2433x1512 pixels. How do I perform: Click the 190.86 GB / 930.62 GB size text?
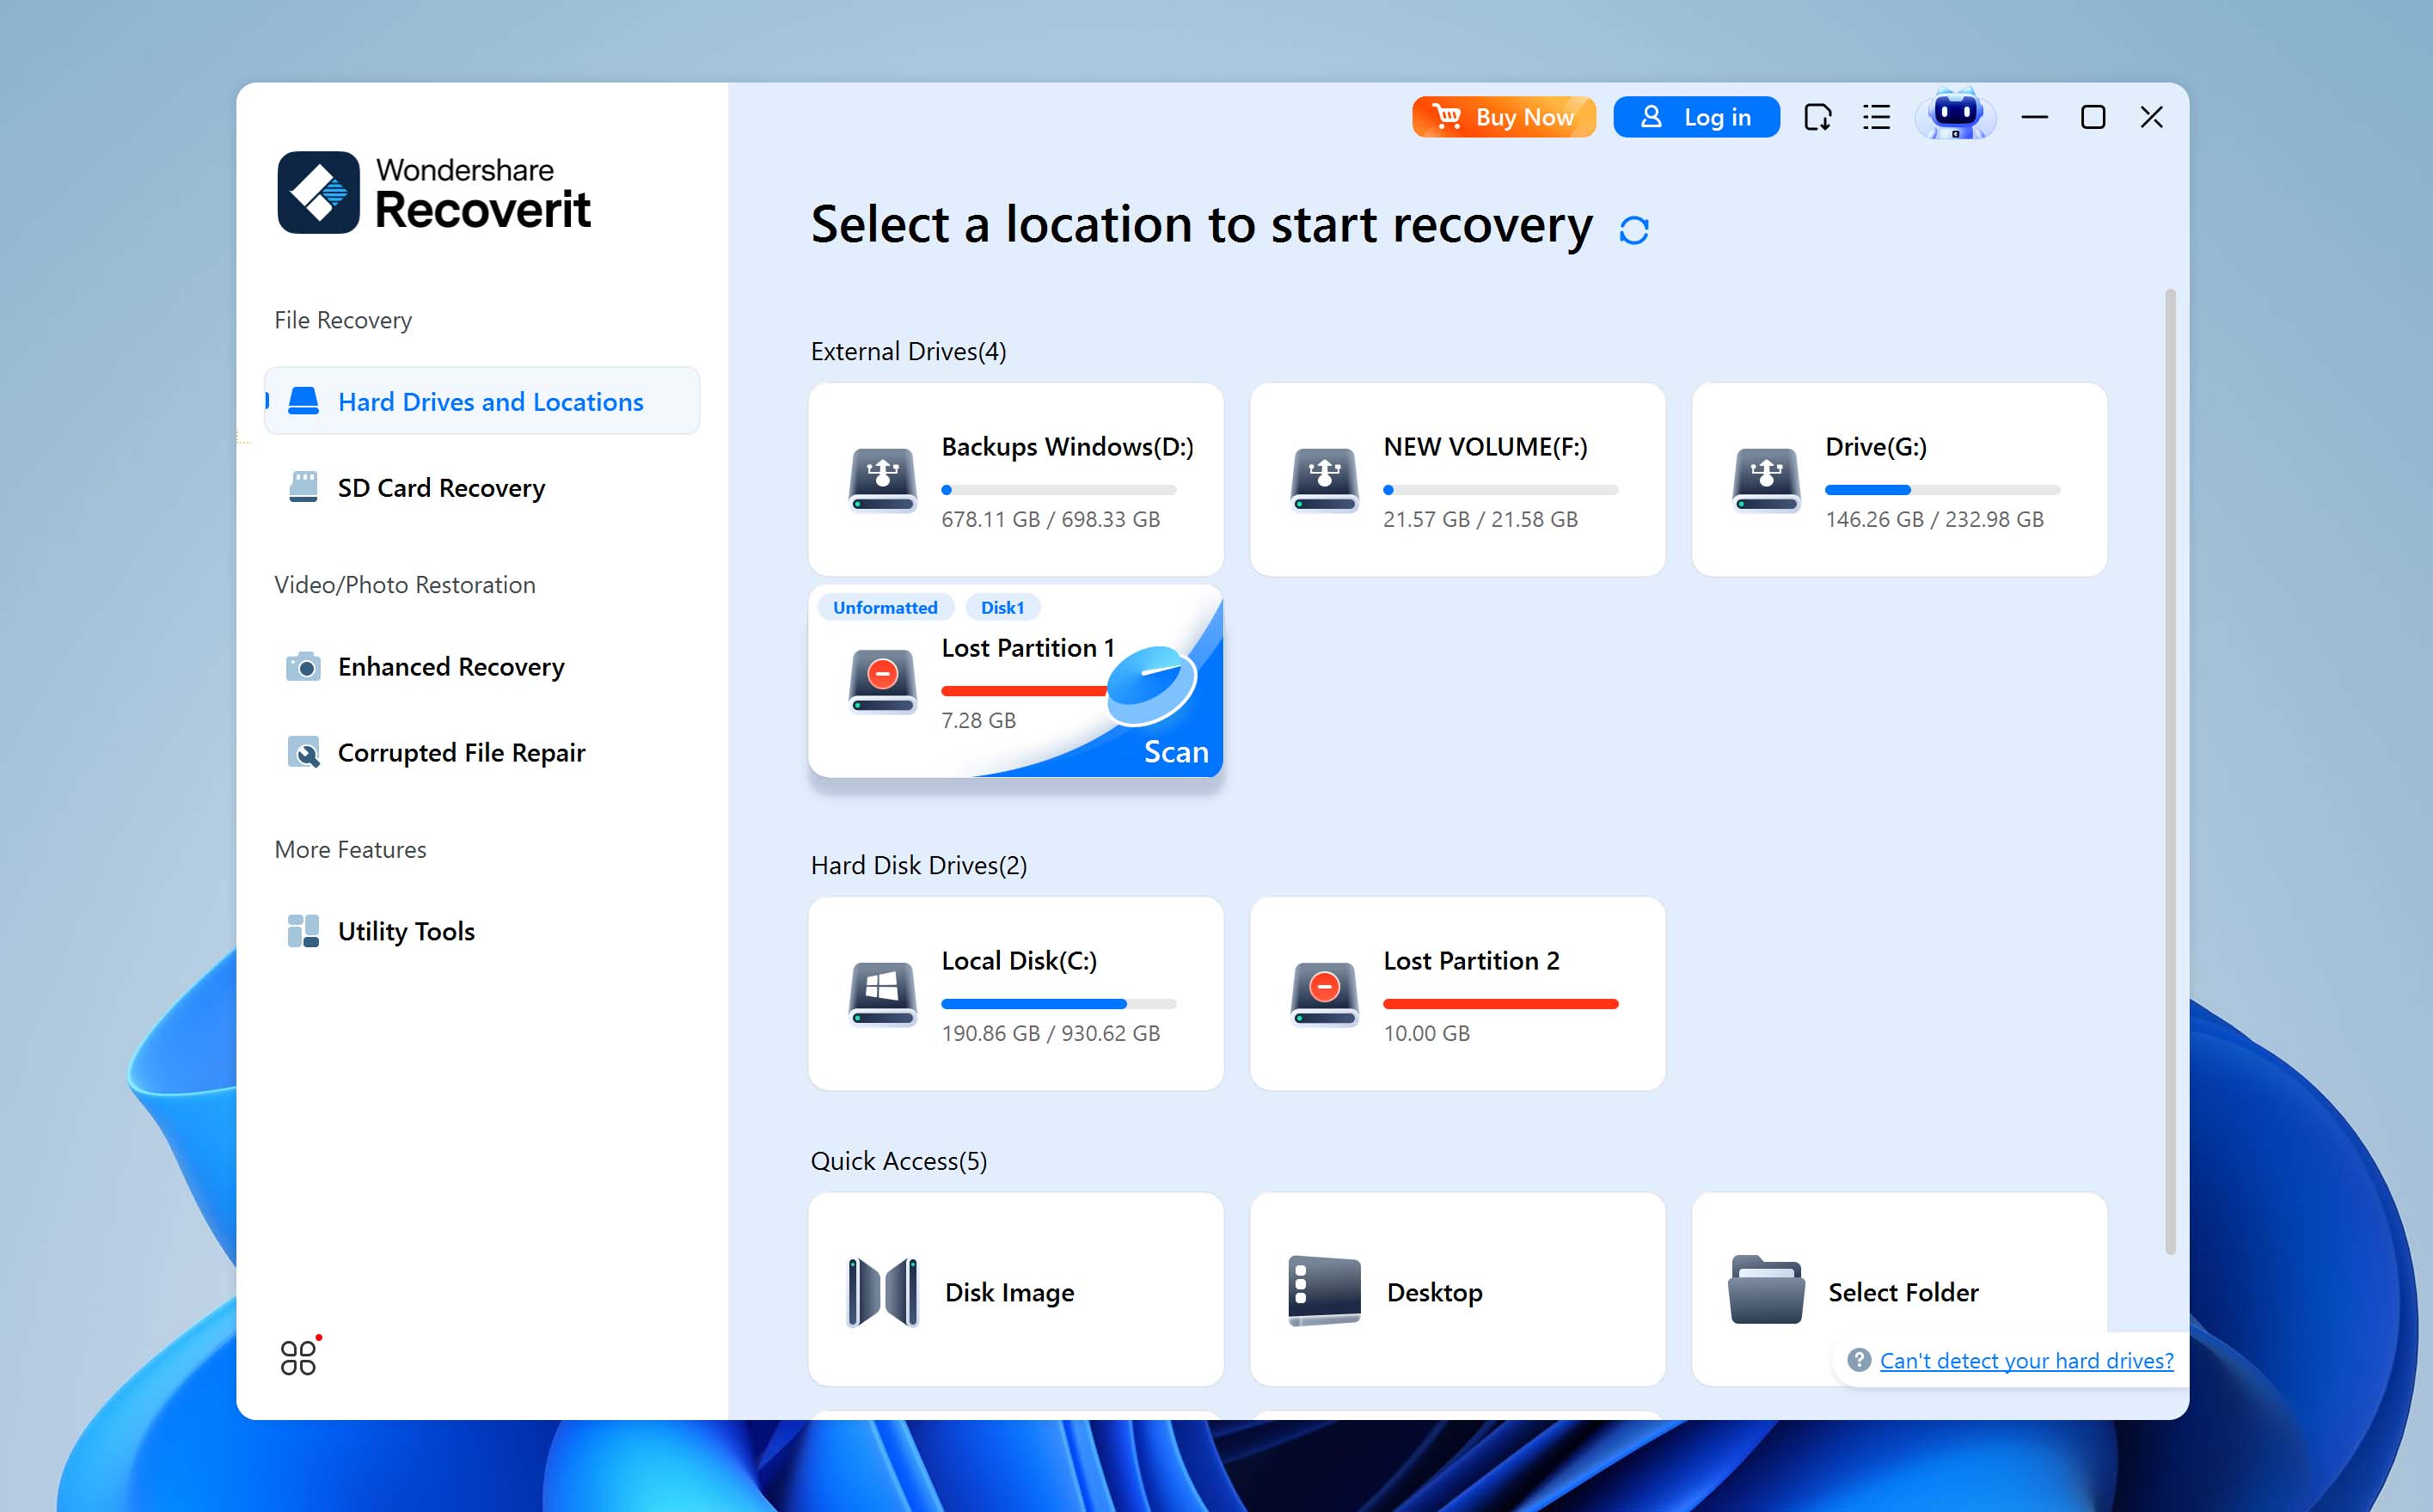[x=1050, y=1033]
